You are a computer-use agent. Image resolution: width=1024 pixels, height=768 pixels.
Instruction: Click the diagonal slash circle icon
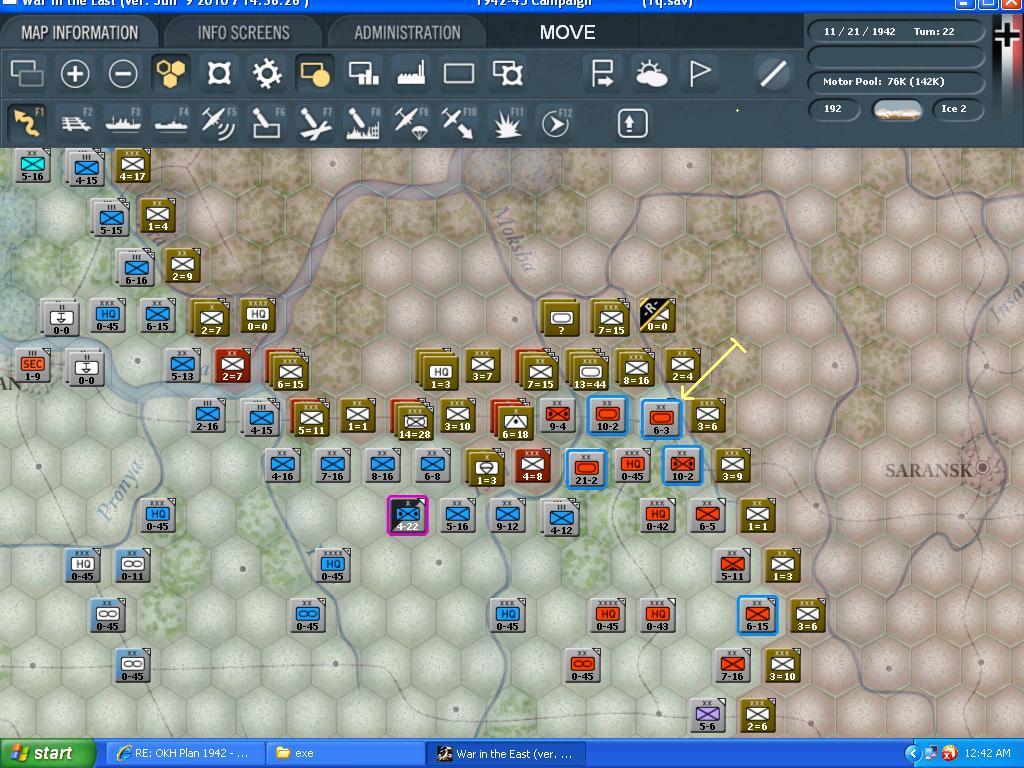pyautogui.click(x=773, y=73)
